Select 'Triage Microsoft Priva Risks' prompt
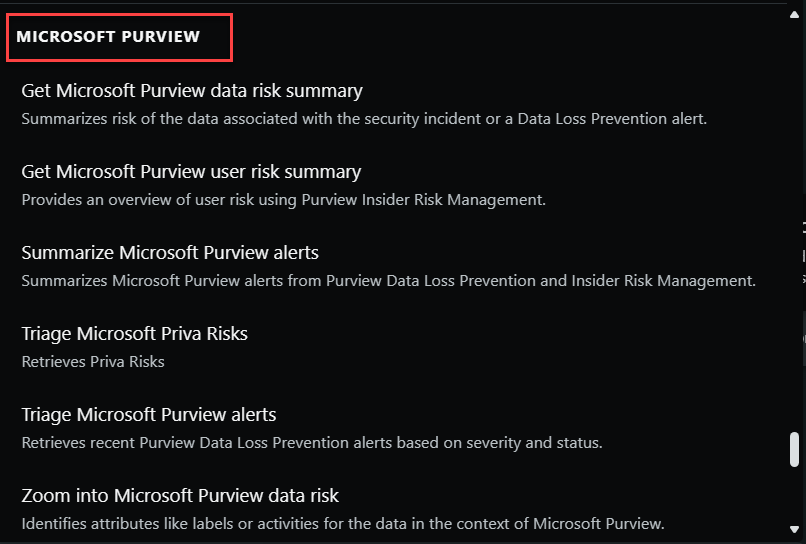806x544 pixels. [x=135, y=334]
